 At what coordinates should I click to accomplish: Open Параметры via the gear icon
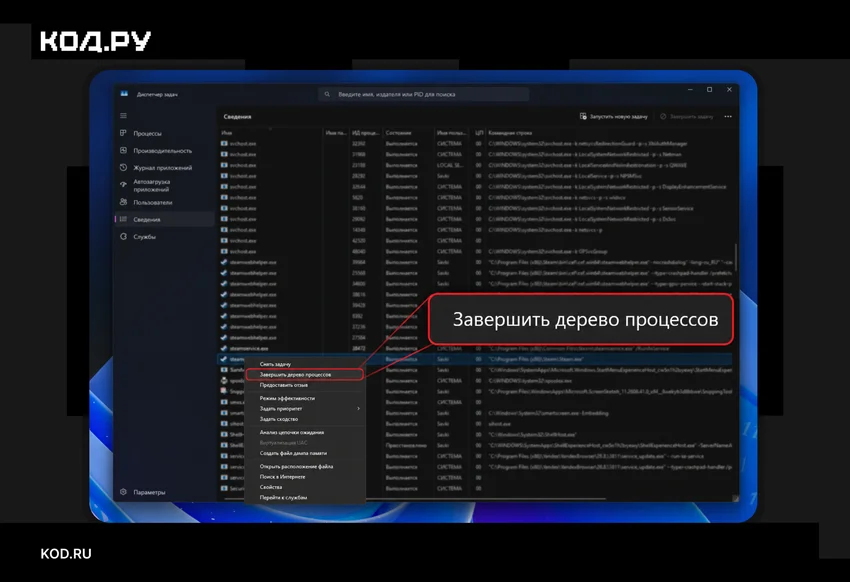click(x=124, y=492)
